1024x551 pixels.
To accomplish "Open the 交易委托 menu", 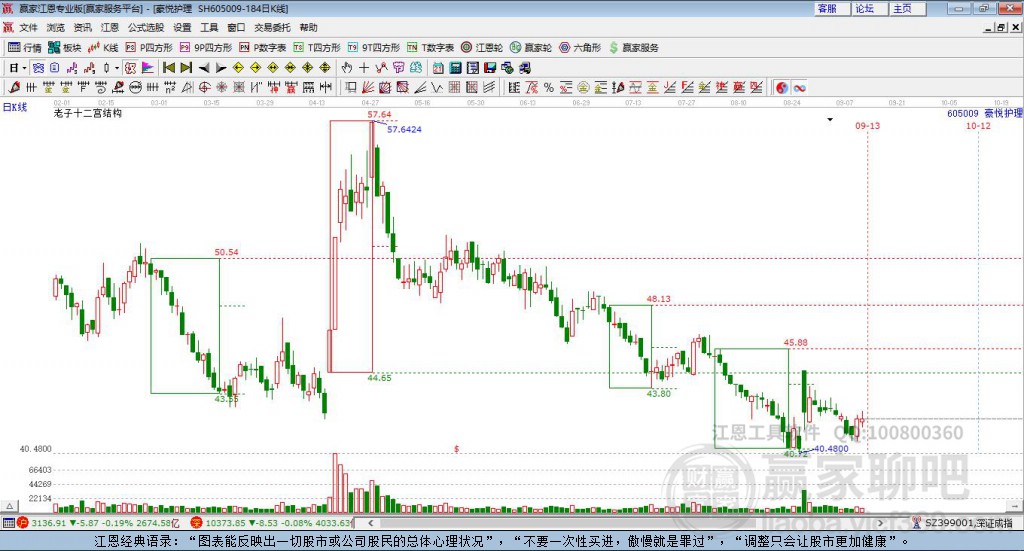I will tap(272, 27).
